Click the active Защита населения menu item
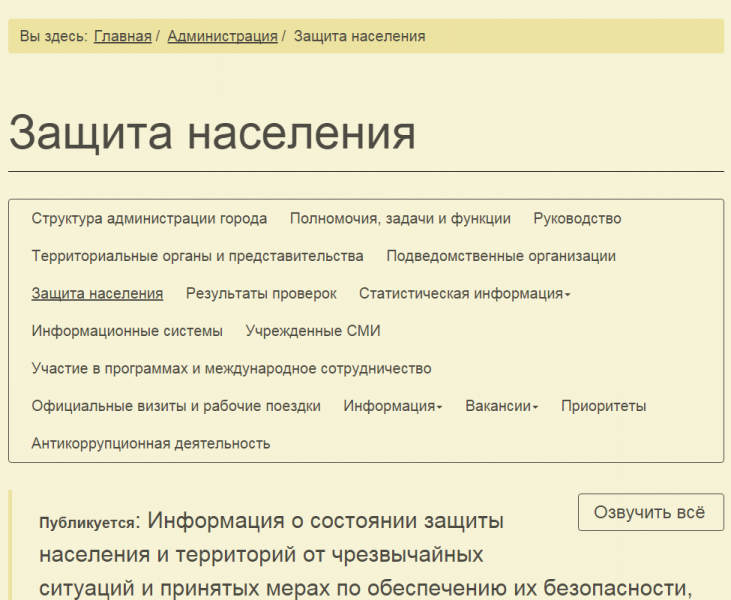Image resolution: width=731 pixels, height=600 pixels. click(97, 293)
